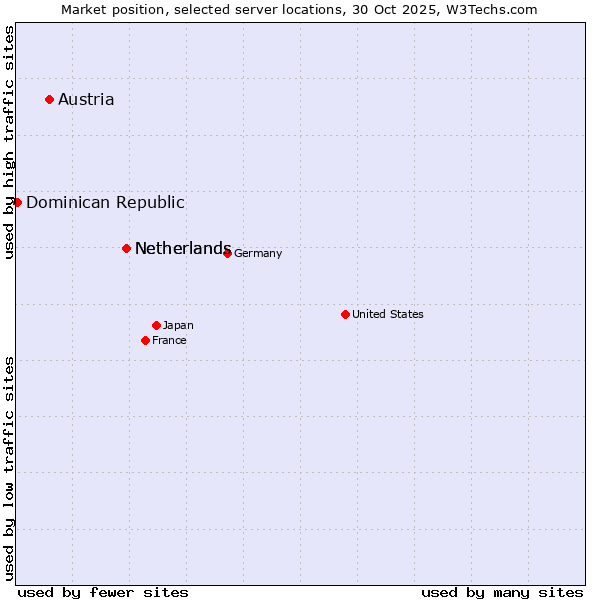Select the 'used by fewer sites' axis label
The width and height of the screenshot is (600, 600).
pos(103,592)
